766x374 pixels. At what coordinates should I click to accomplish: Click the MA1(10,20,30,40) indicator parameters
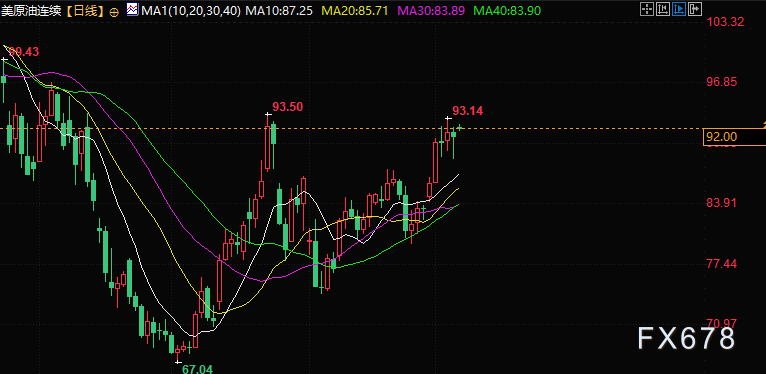[x=191, y=10]
